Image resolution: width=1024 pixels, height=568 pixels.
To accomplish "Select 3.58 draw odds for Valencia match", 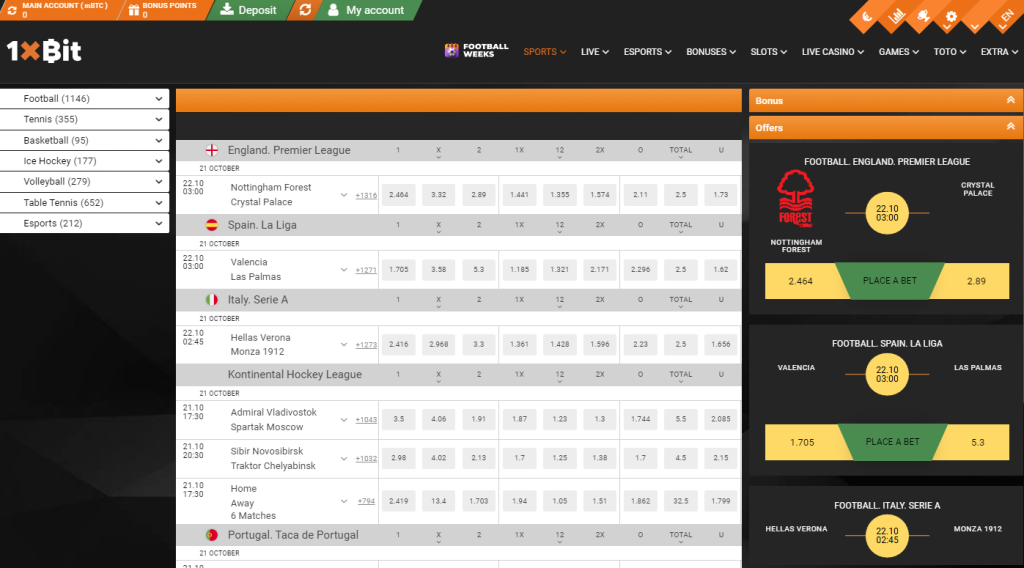I will click(439, 270).
